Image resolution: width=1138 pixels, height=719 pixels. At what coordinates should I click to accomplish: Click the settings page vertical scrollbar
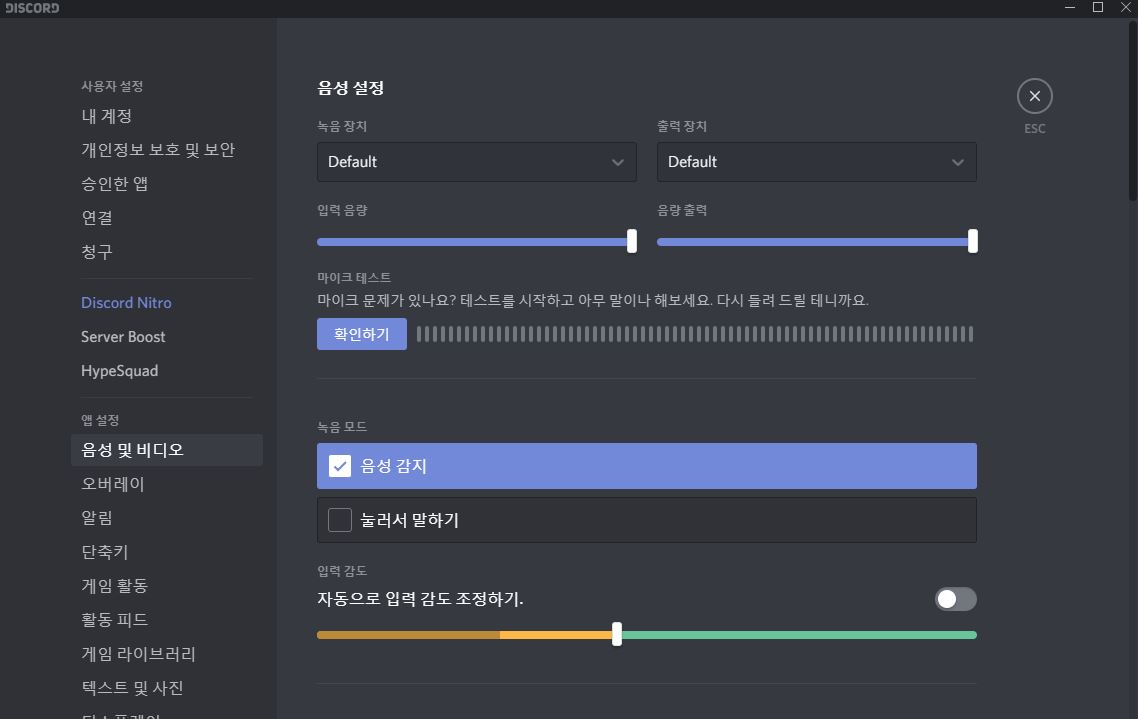1133,111
